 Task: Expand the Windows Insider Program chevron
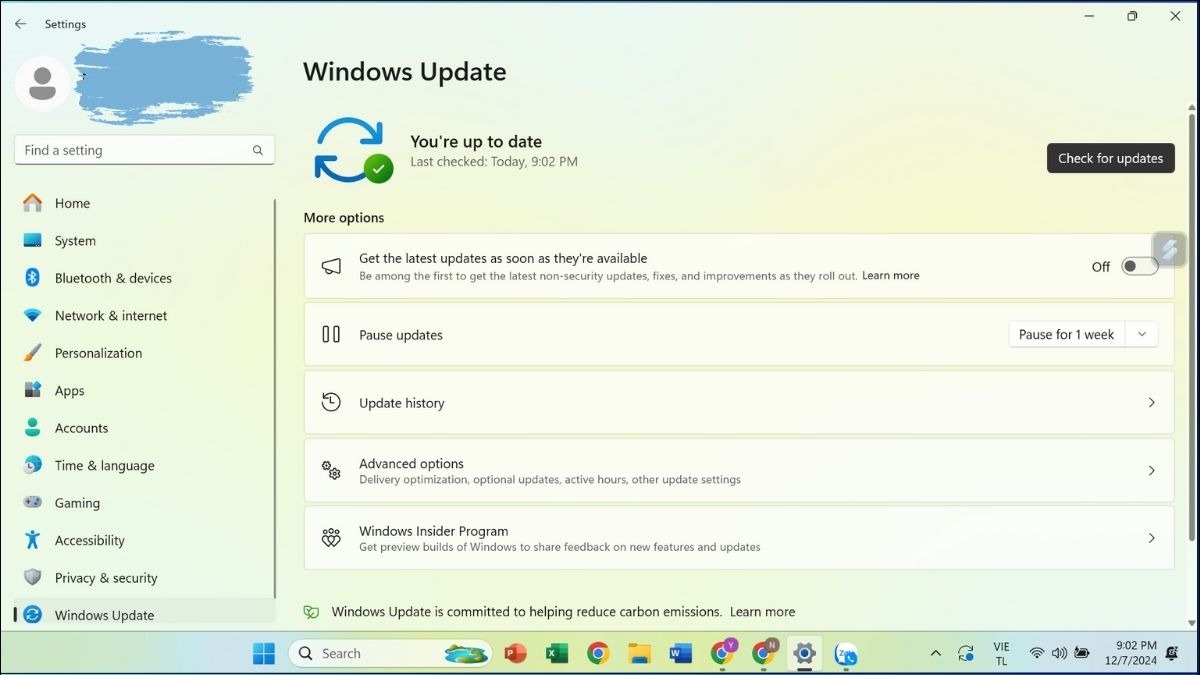[x=1151, y=538]
